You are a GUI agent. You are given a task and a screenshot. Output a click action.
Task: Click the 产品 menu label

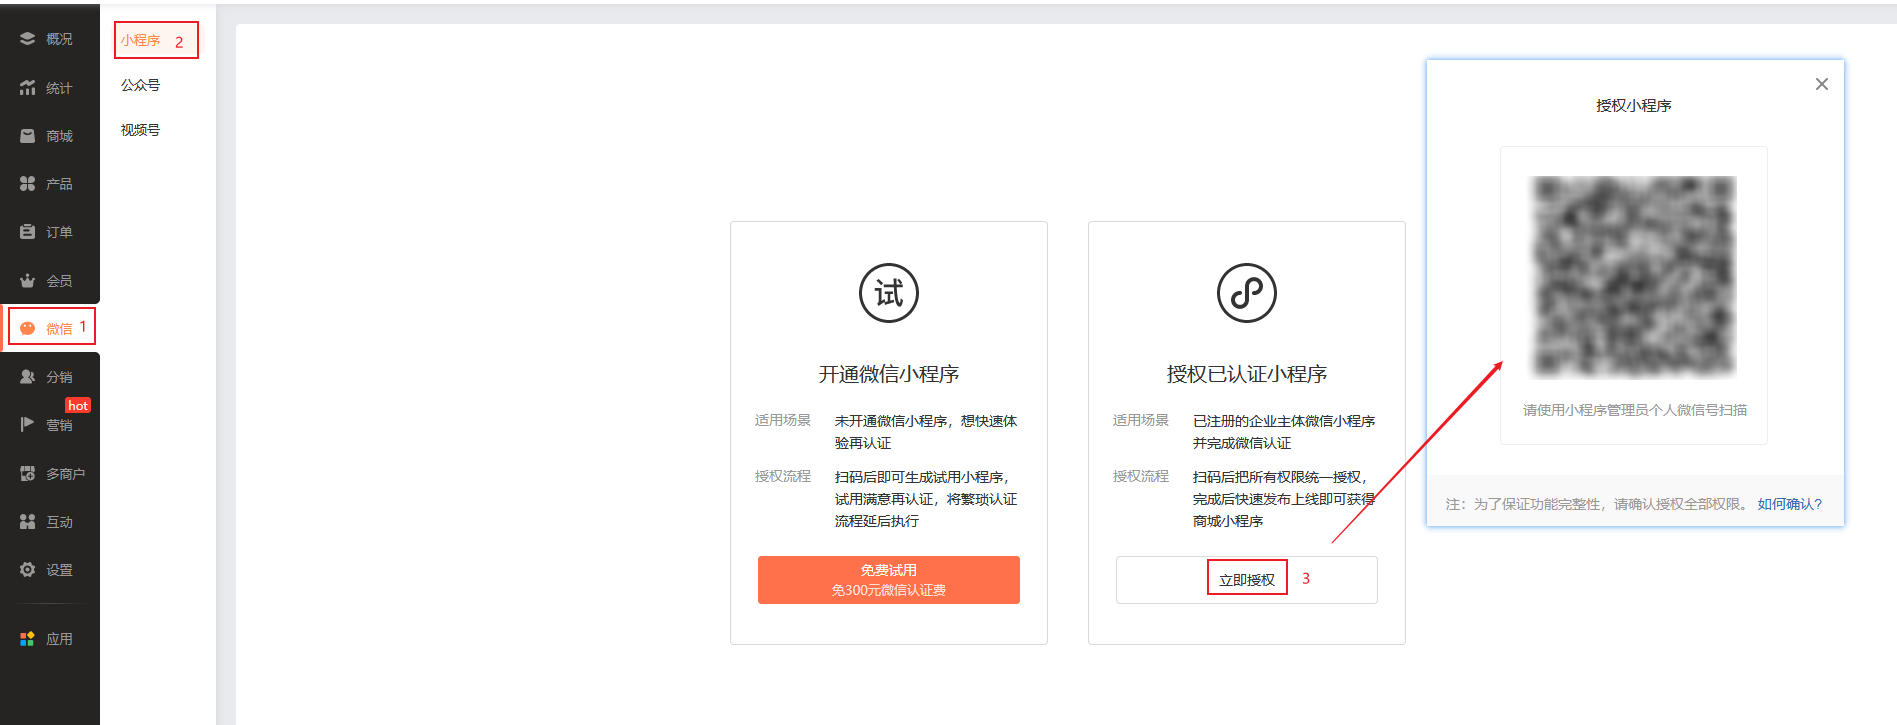(59, 184)
